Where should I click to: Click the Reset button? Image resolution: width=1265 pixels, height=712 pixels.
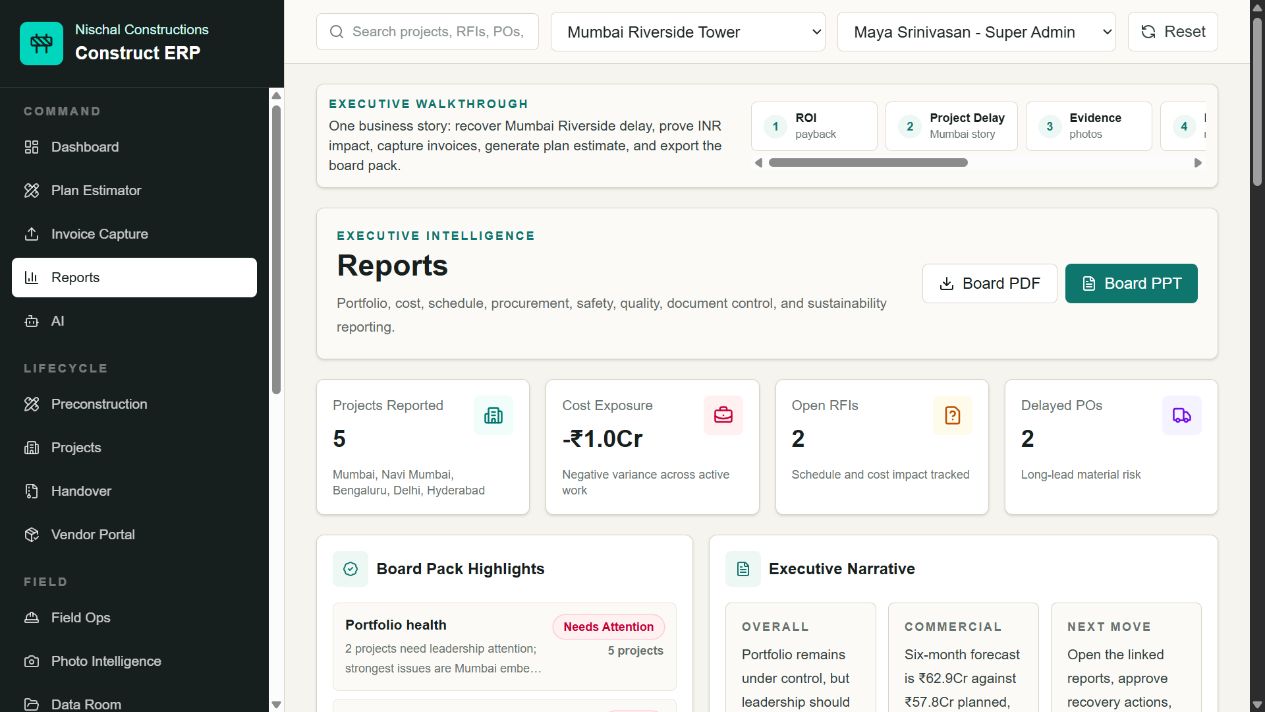tap(1173, 32)
